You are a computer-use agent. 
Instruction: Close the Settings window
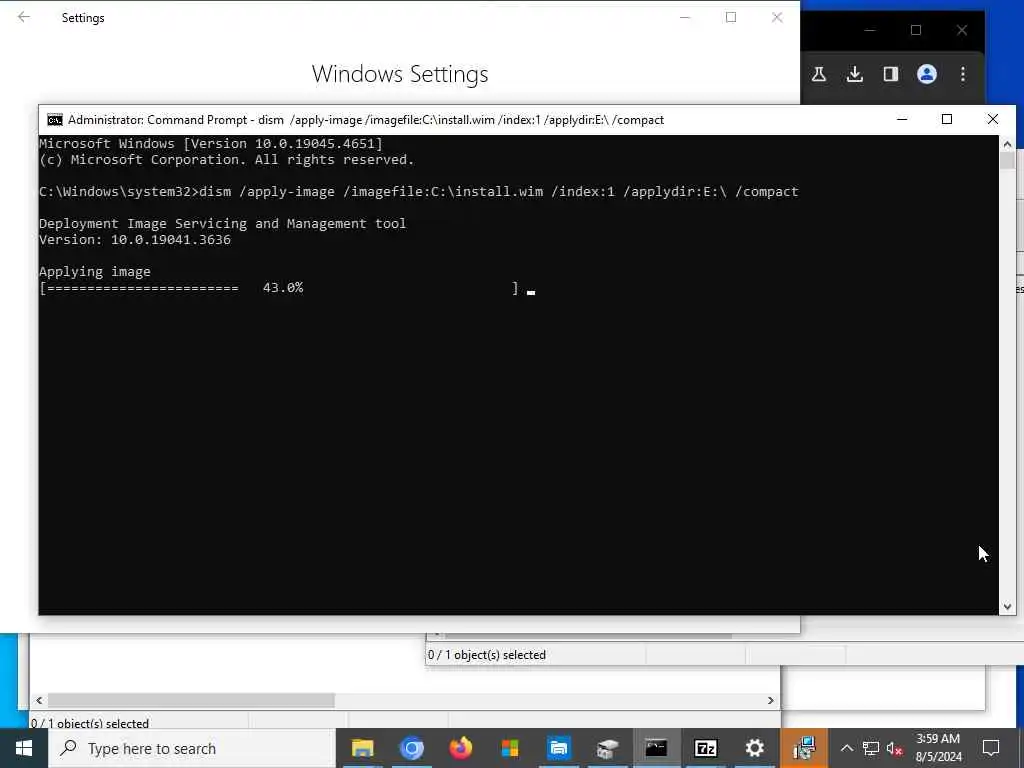777,17
